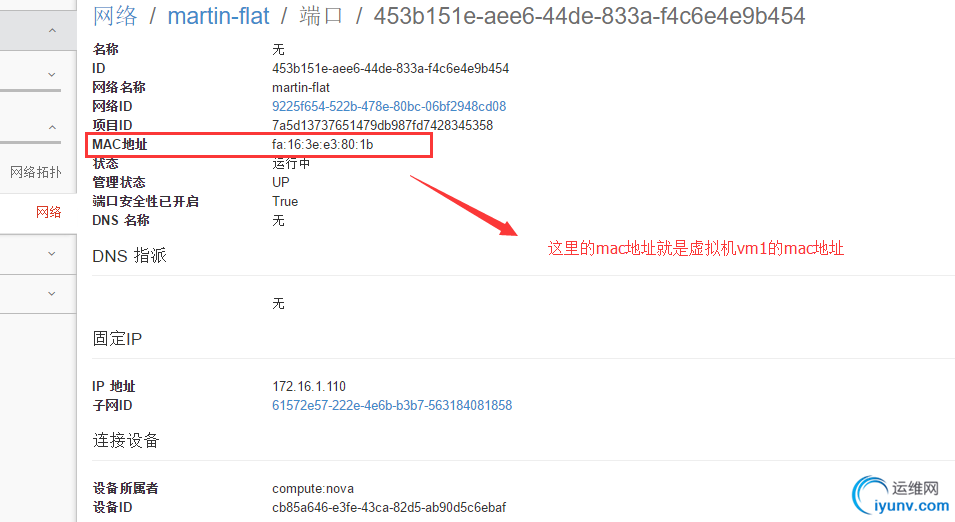
Task: Collapse the section chevron directly above 网络拓扑
Action: (x=52, y=127)
